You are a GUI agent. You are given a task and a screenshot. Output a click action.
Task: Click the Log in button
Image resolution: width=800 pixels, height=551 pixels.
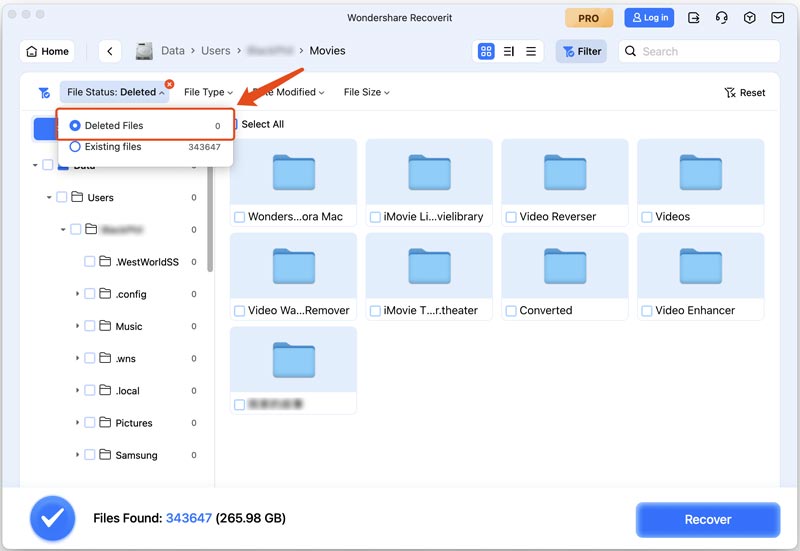[649, 18]
